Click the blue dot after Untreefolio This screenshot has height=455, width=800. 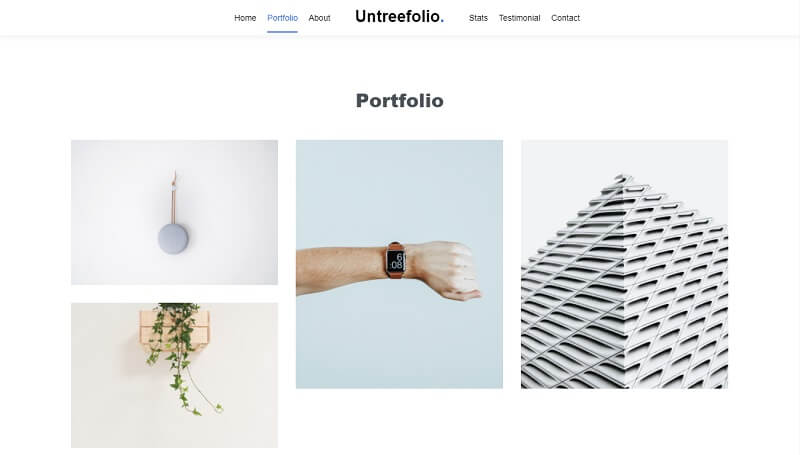click(442, 21)
